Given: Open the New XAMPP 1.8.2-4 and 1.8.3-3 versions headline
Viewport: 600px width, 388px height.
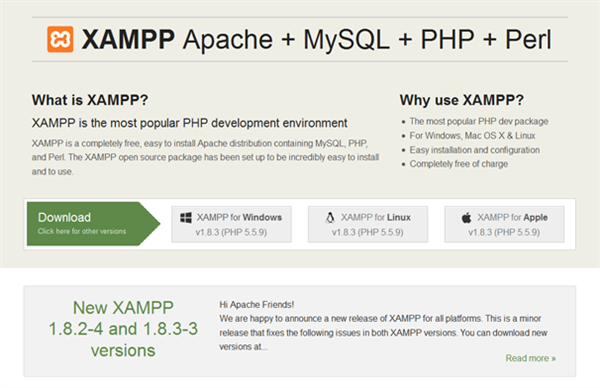Looking at the screenshot, I should [x=123, y=329].
